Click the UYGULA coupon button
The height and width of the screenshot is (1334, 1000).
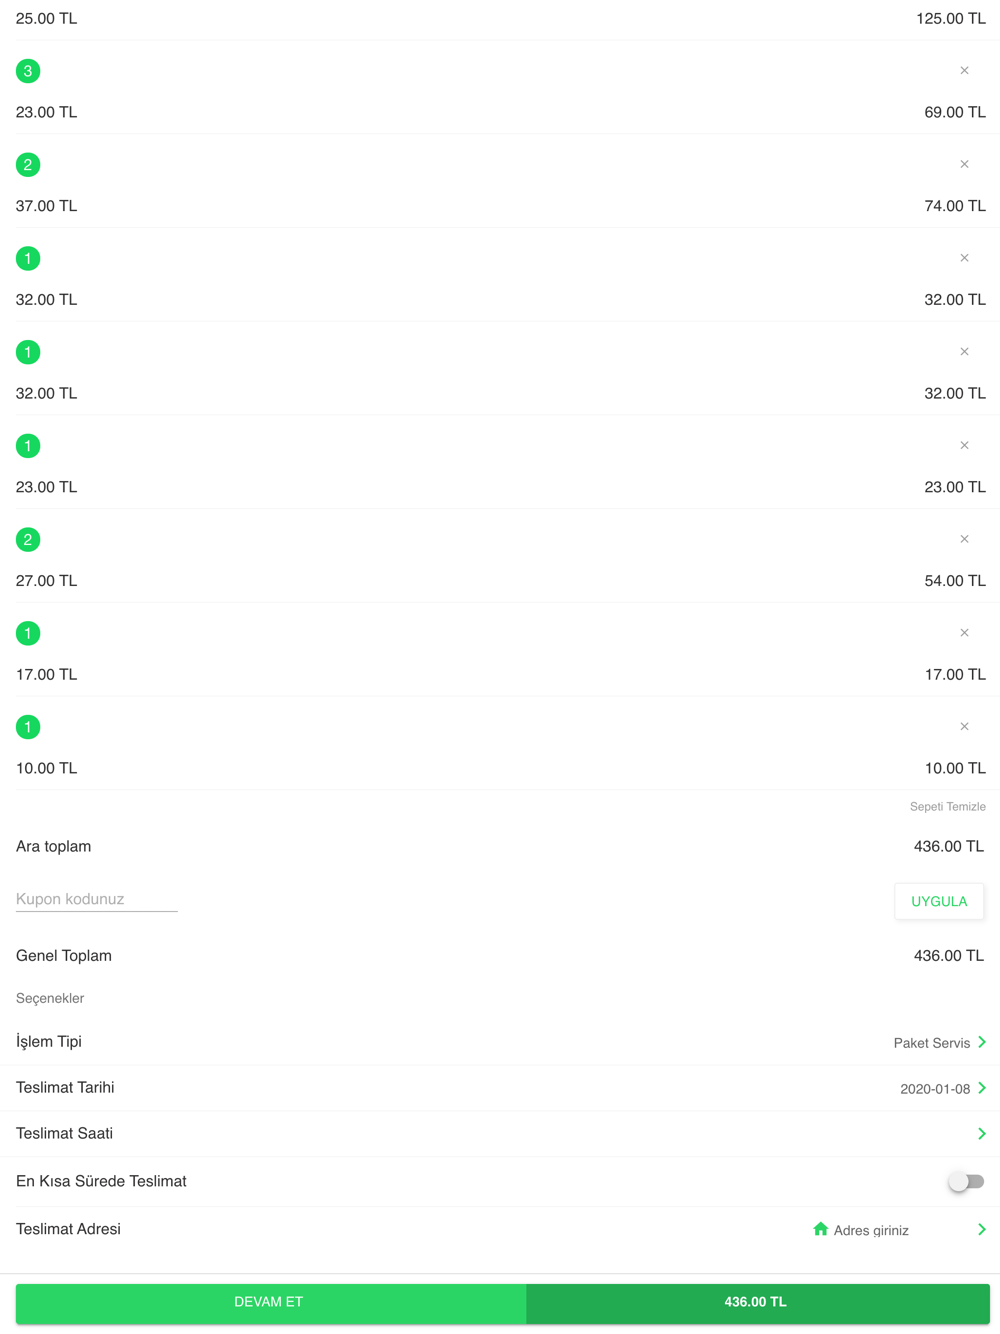coord(939,901)
